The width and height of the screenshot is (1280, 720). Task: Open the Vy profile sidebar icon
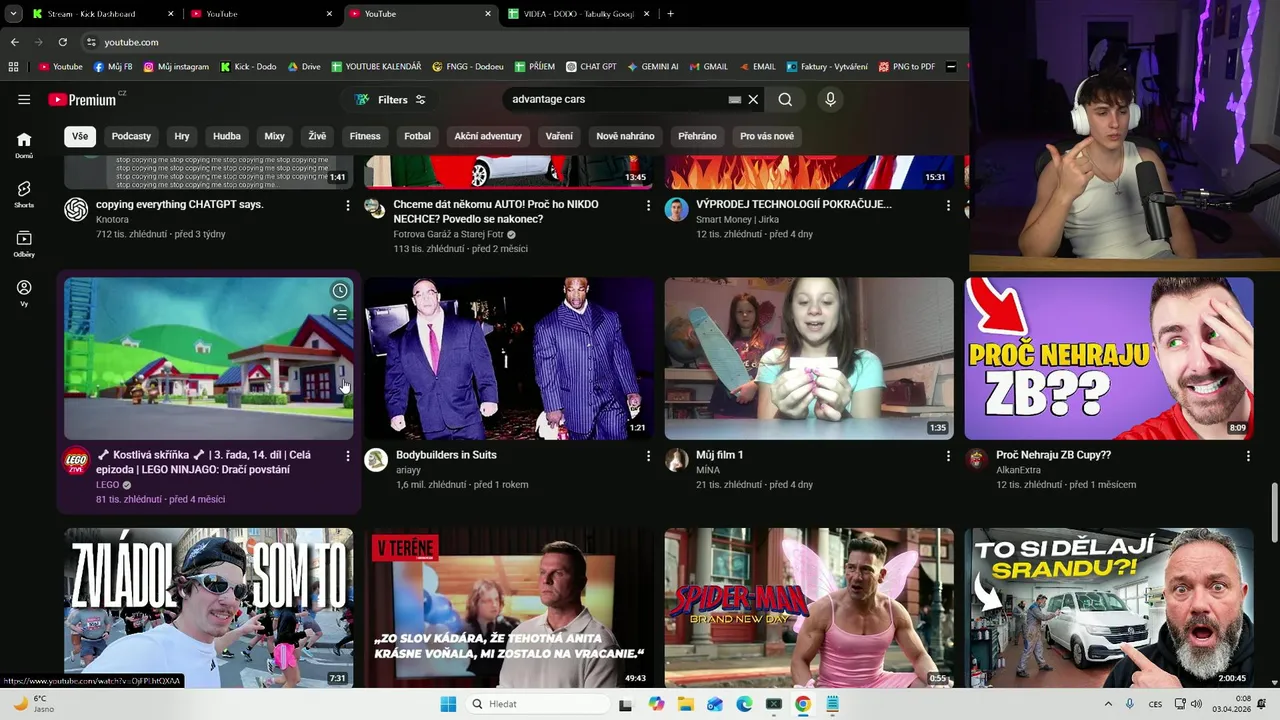[24, 292]
